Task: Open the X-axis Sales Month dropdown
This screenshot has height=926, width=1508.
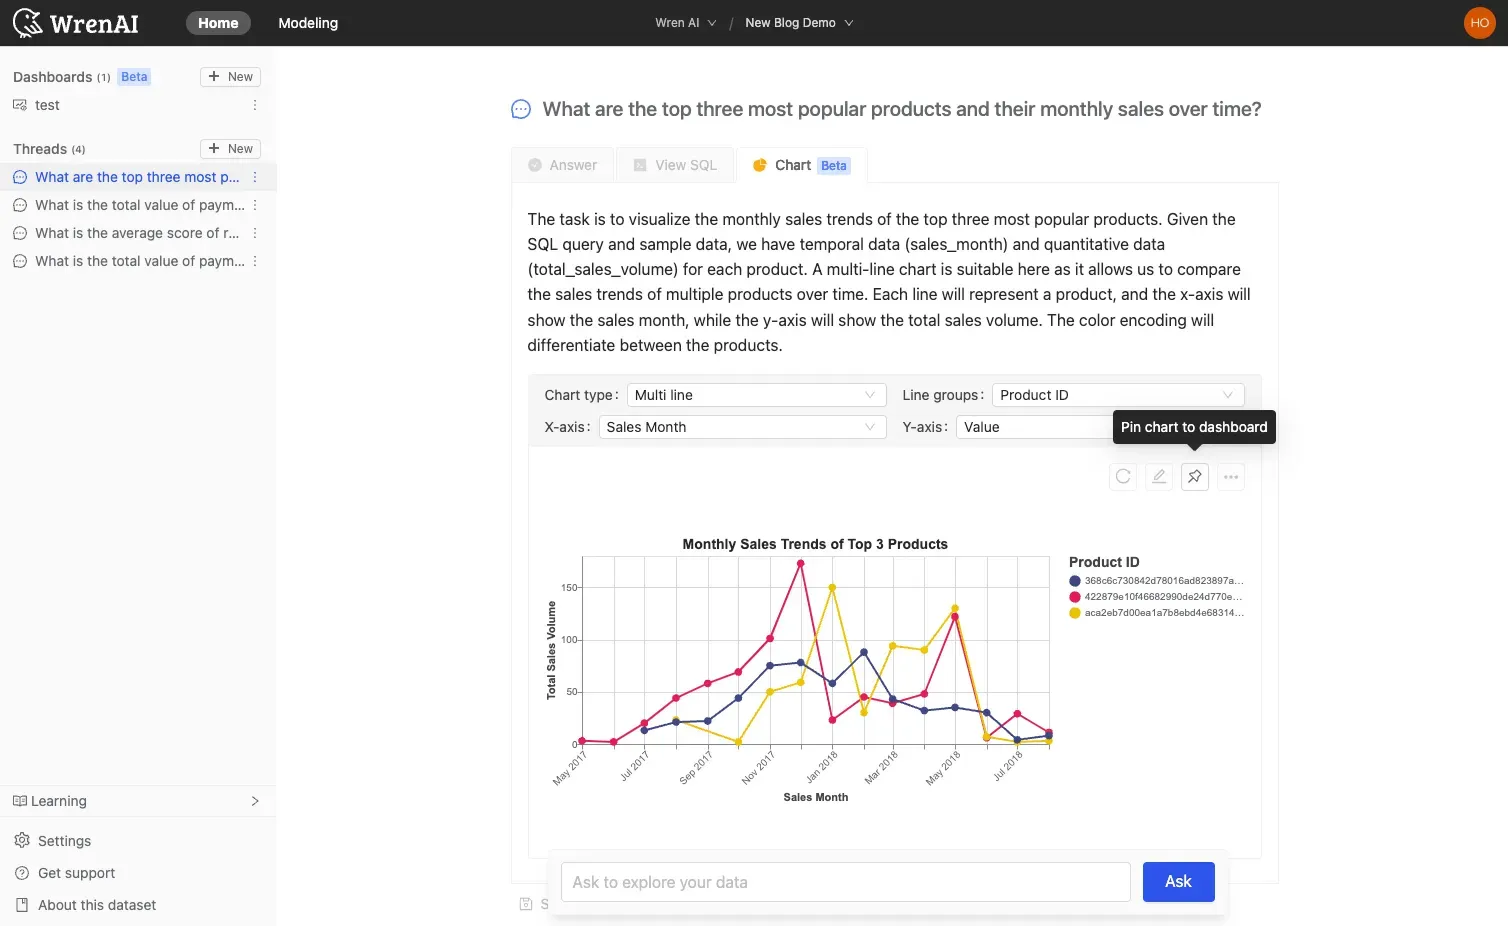Action: (742, 427)
